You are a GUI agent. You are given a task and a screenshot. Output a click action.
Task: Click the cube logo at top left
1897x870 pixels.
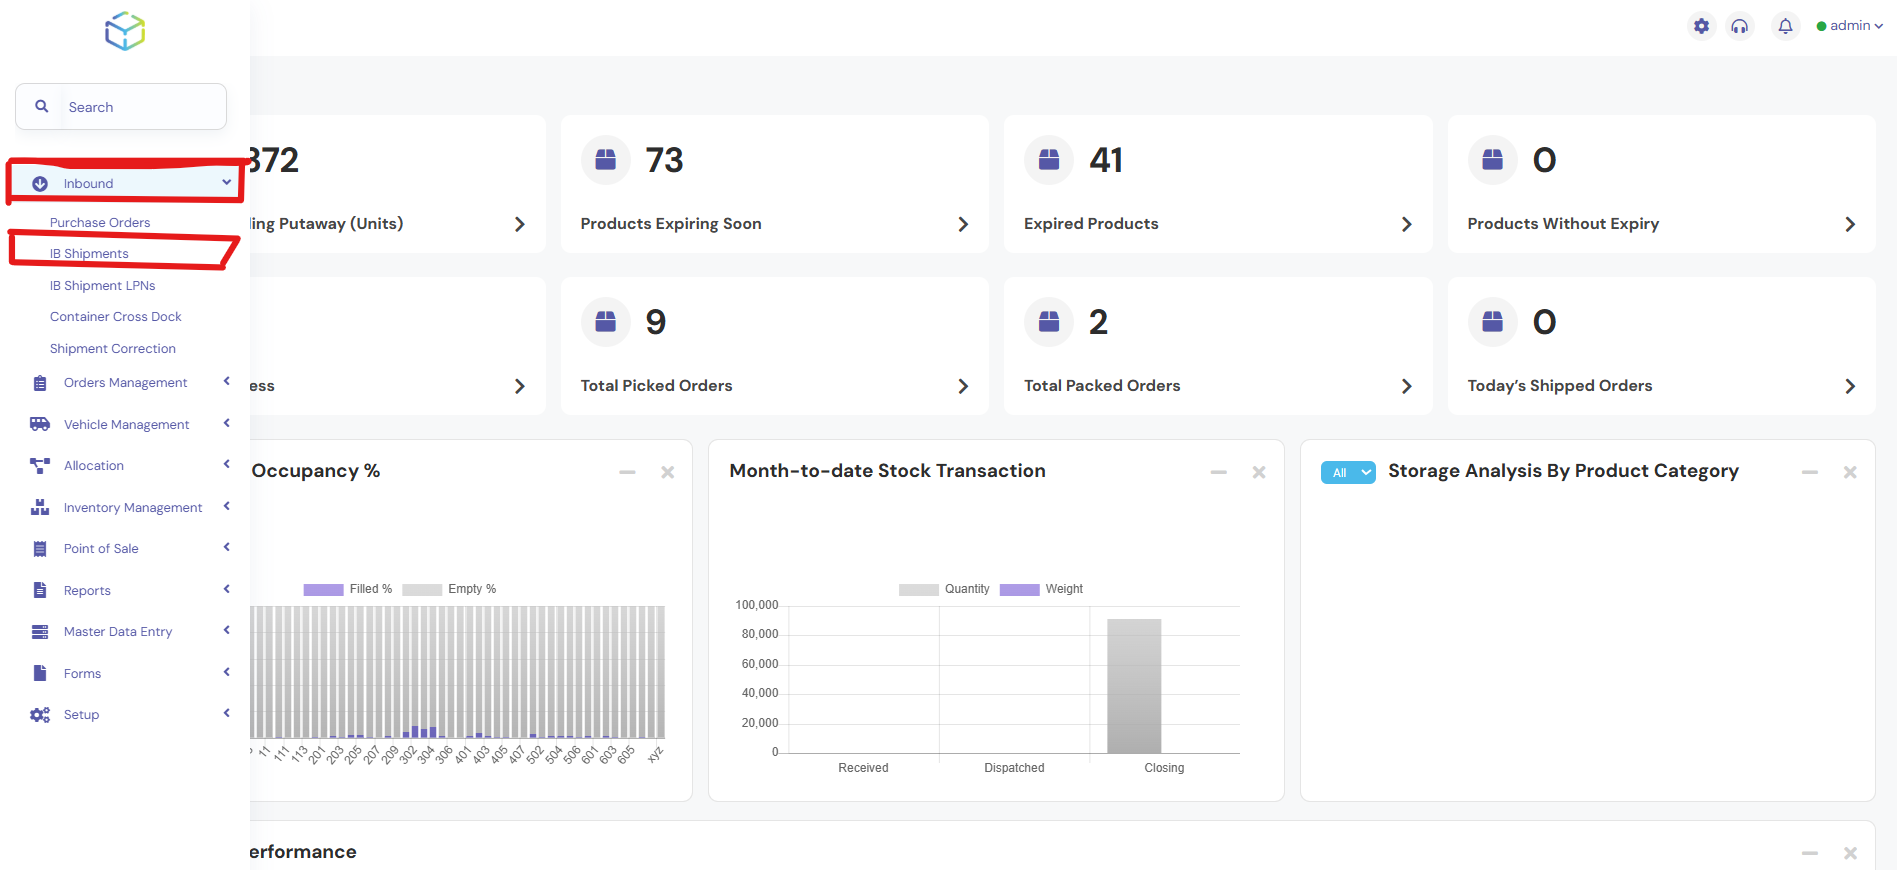point(125,31)
